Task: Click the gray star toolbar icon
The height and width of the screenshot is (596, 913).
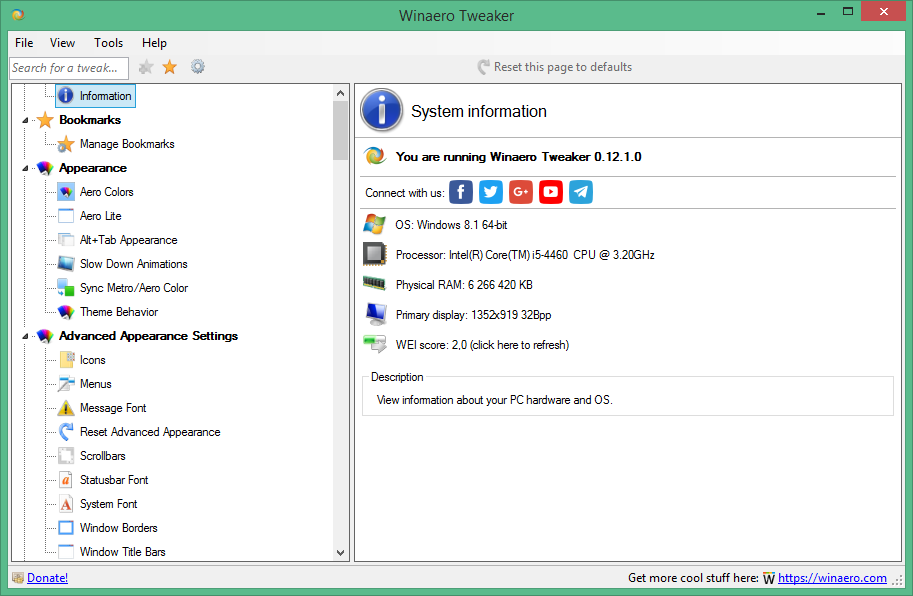Action: (x=146, y=67)
